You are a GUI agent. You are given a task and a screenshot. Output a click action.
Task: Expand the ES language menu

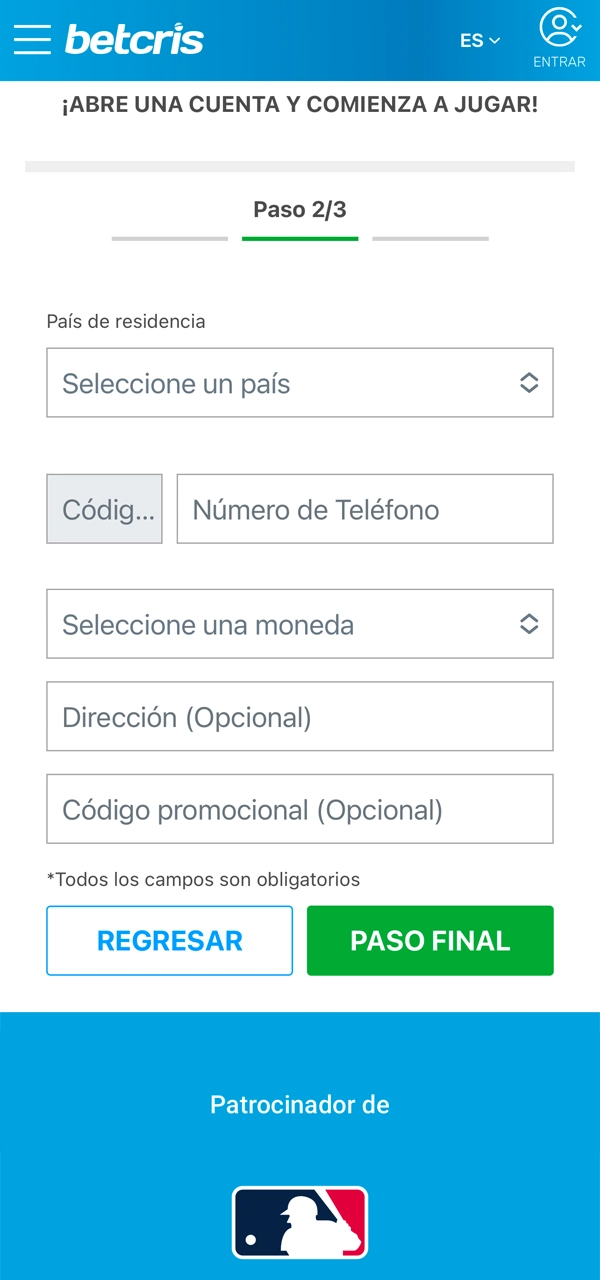click(478, 40)
